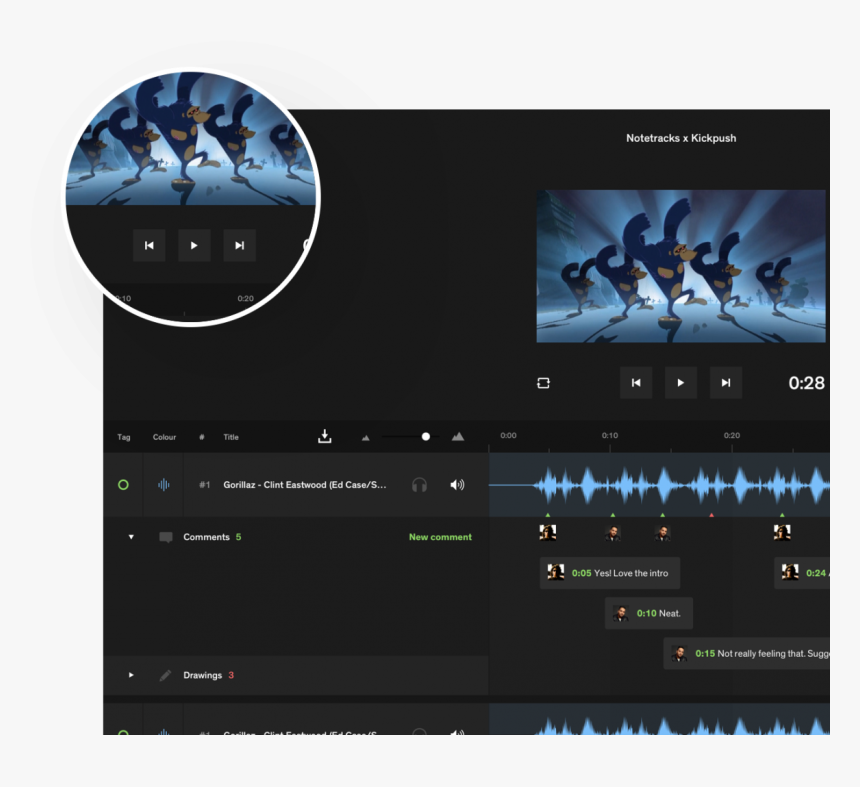Image resolution: width=860 pixels, height=787 pixels.
Task: Open comment 0:15 Not really feeling that
Action: (746, 654)
